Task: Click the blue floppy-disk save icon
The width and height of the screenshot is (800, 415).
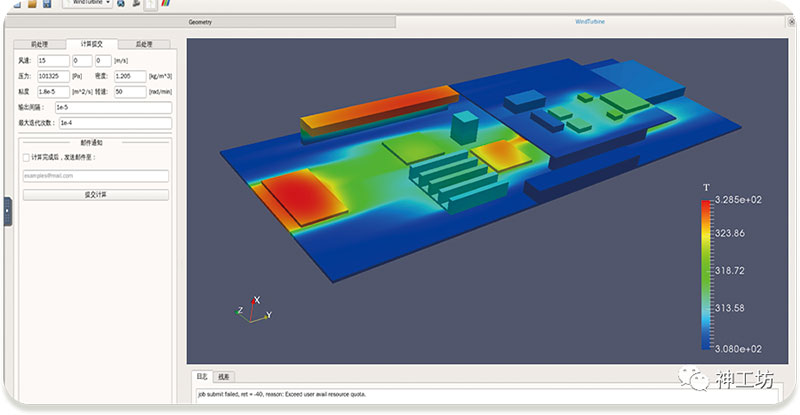Action: tap(47, 4)
